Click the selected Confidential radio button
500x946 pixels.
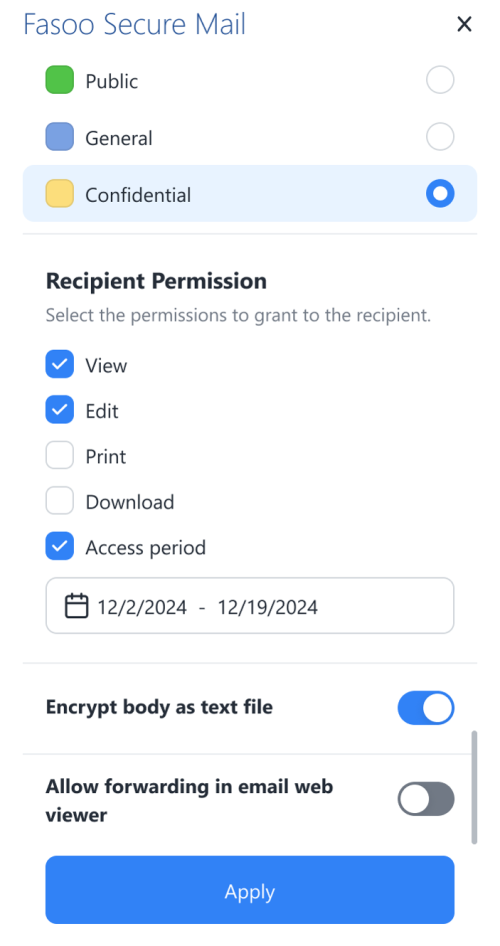point(440,194)
